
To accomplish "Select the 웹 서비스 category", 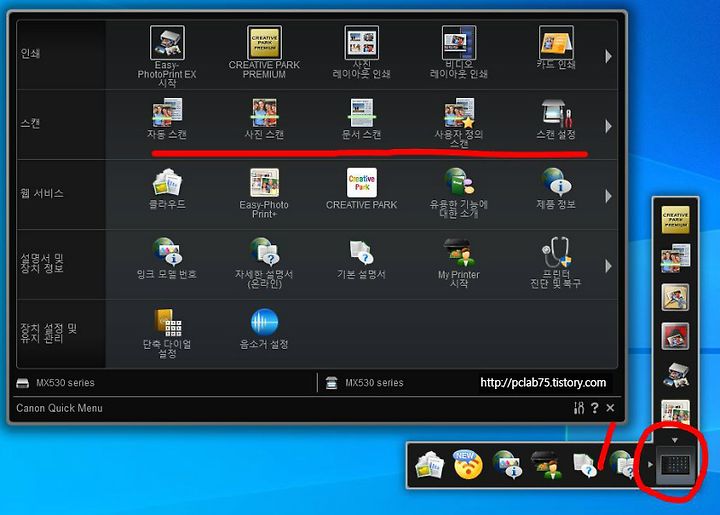I will (x=61, y=194).
